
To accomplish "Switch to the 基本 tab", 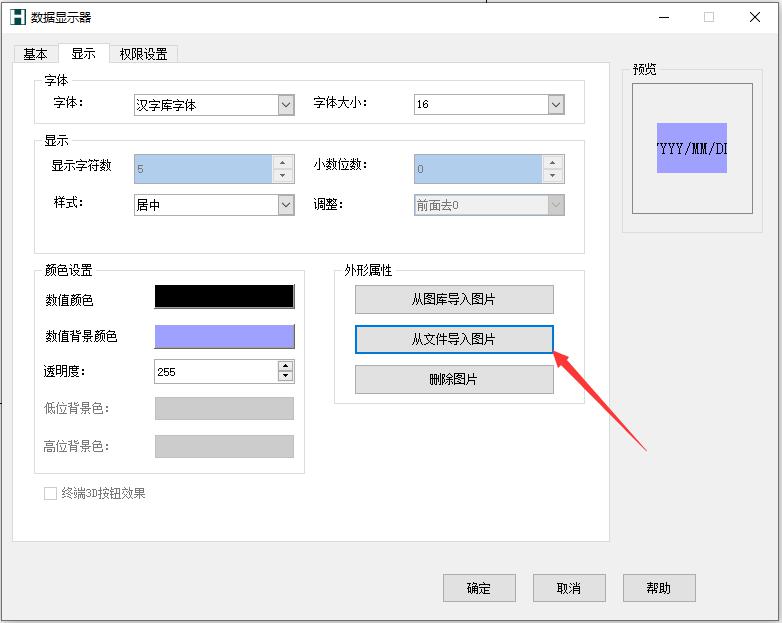I will tap(35, 54).
